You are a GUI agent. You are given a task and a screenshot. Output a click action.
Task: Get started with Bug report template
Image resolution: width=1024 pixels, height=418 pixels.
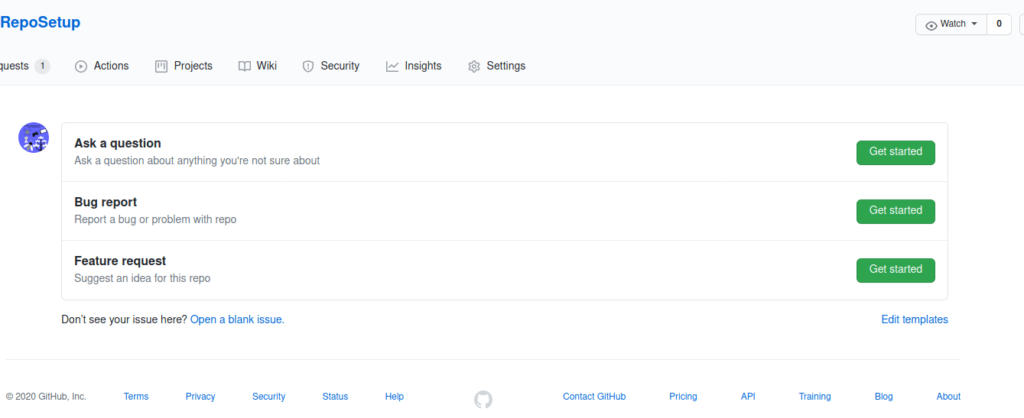pyautogui.click(x=895, y=211)
